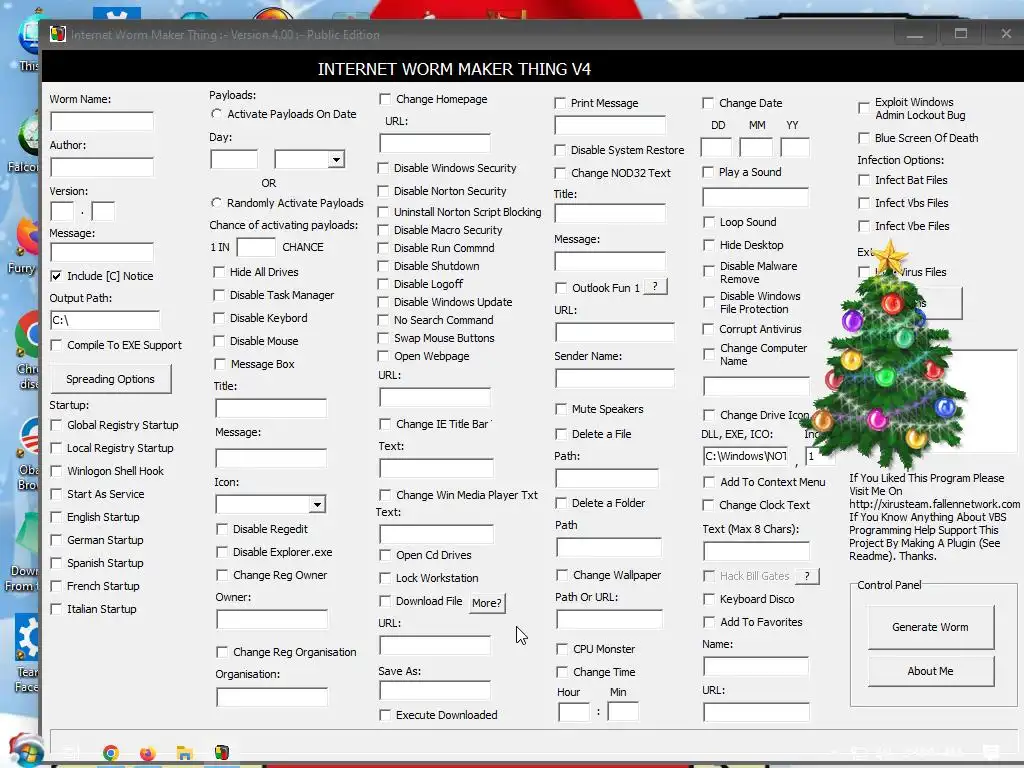The image size is (1024, 768).
Task: Click the Hour field for Change Time
Action: [x=574, y=711]
